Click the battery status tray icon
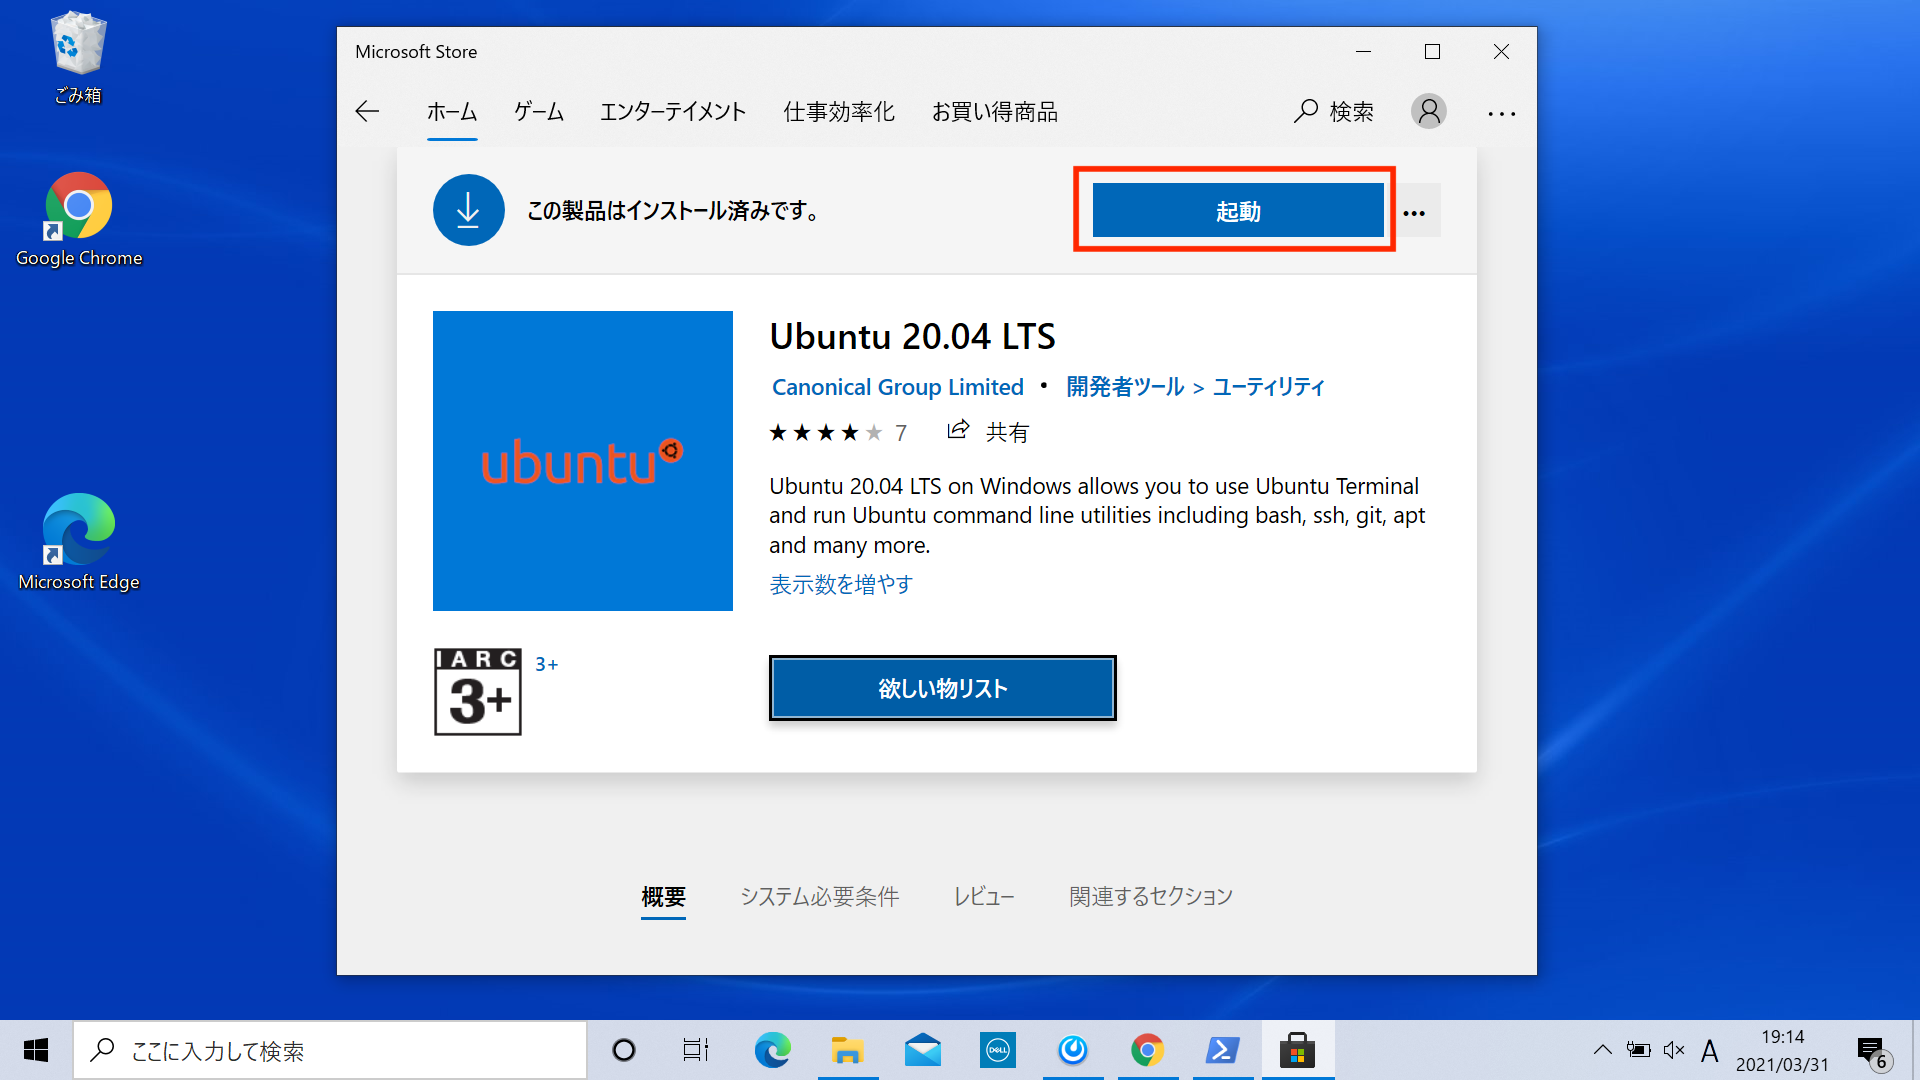1920x1080 pixels. point(1638,1050)
